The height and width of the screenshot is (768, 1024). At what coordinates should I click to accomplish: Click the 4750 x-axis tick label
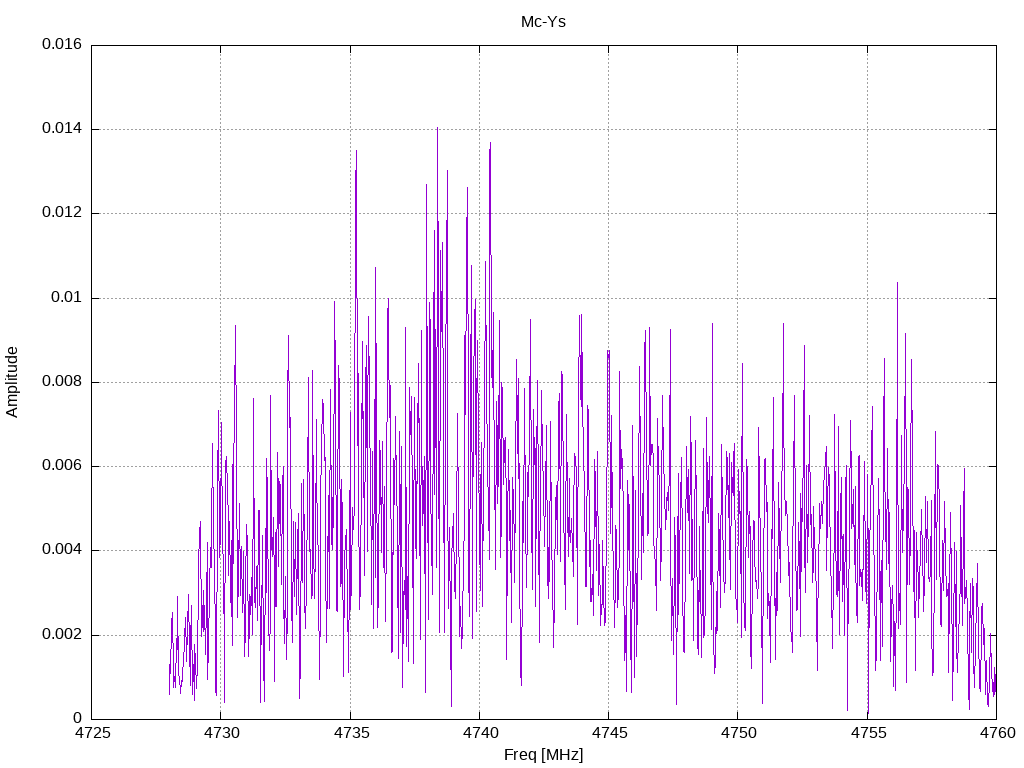pos(739,733)
